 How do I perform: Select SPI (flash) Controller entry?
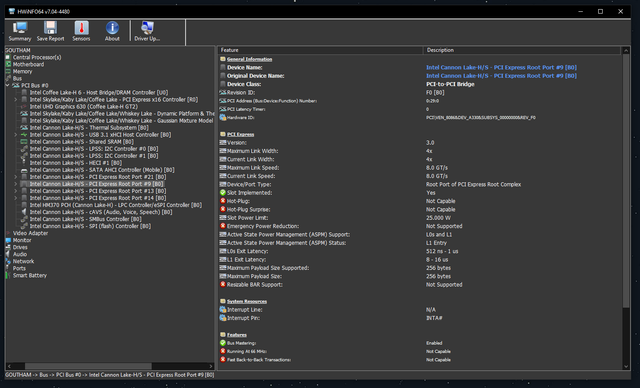pos(90,226)
